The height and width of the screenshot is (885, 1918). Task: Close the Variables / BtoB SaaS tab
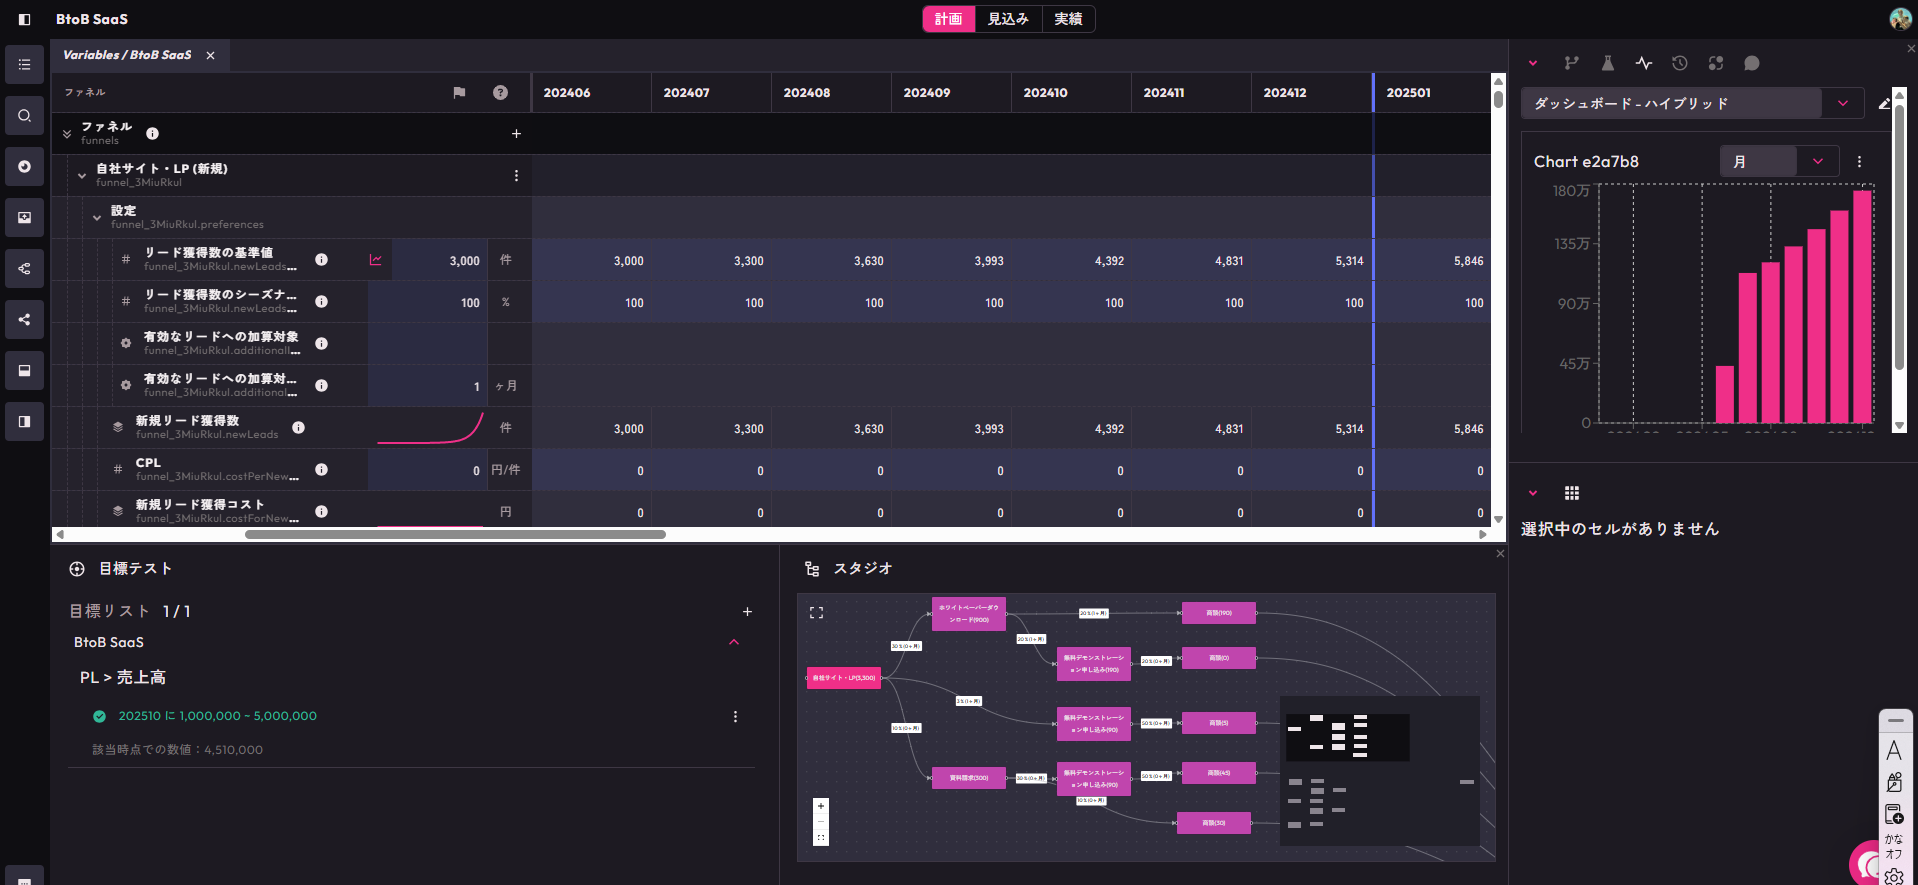210,55
